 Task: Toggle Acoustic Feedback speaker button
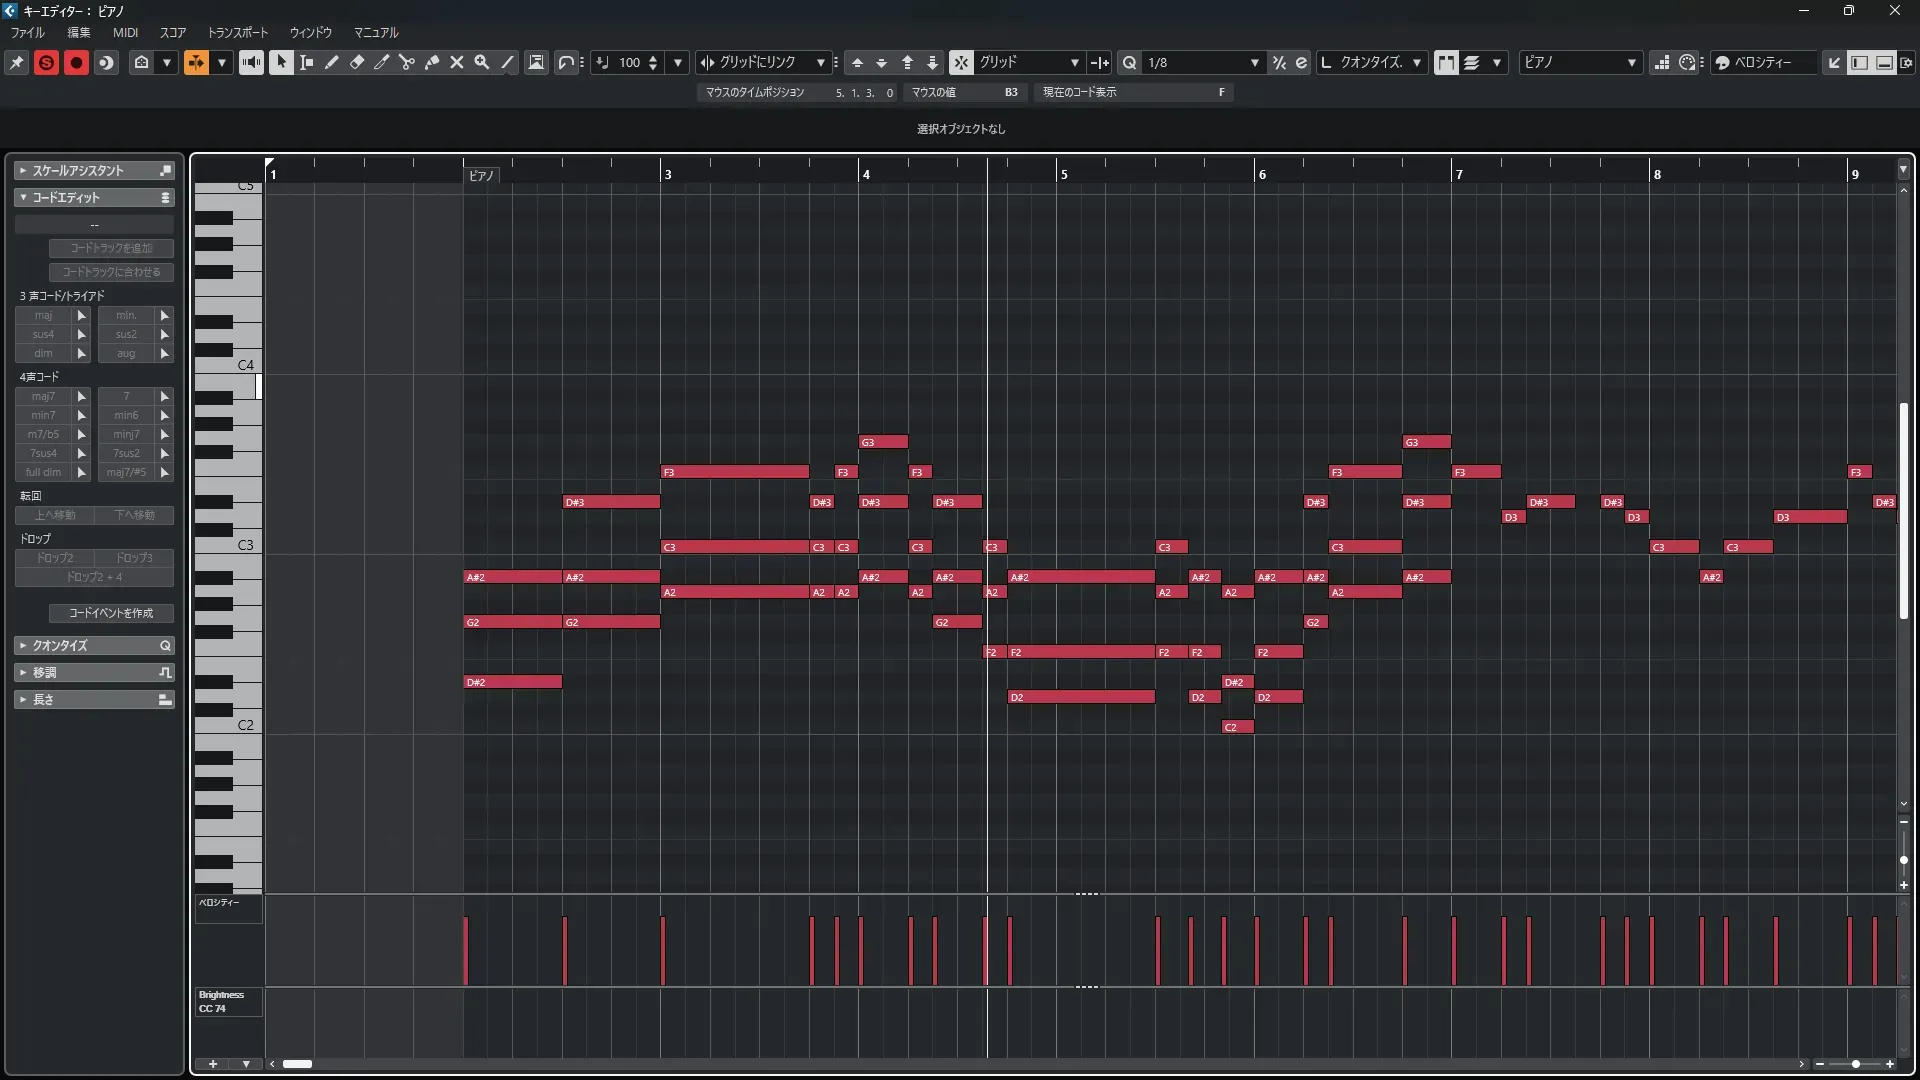pos(251,62)
